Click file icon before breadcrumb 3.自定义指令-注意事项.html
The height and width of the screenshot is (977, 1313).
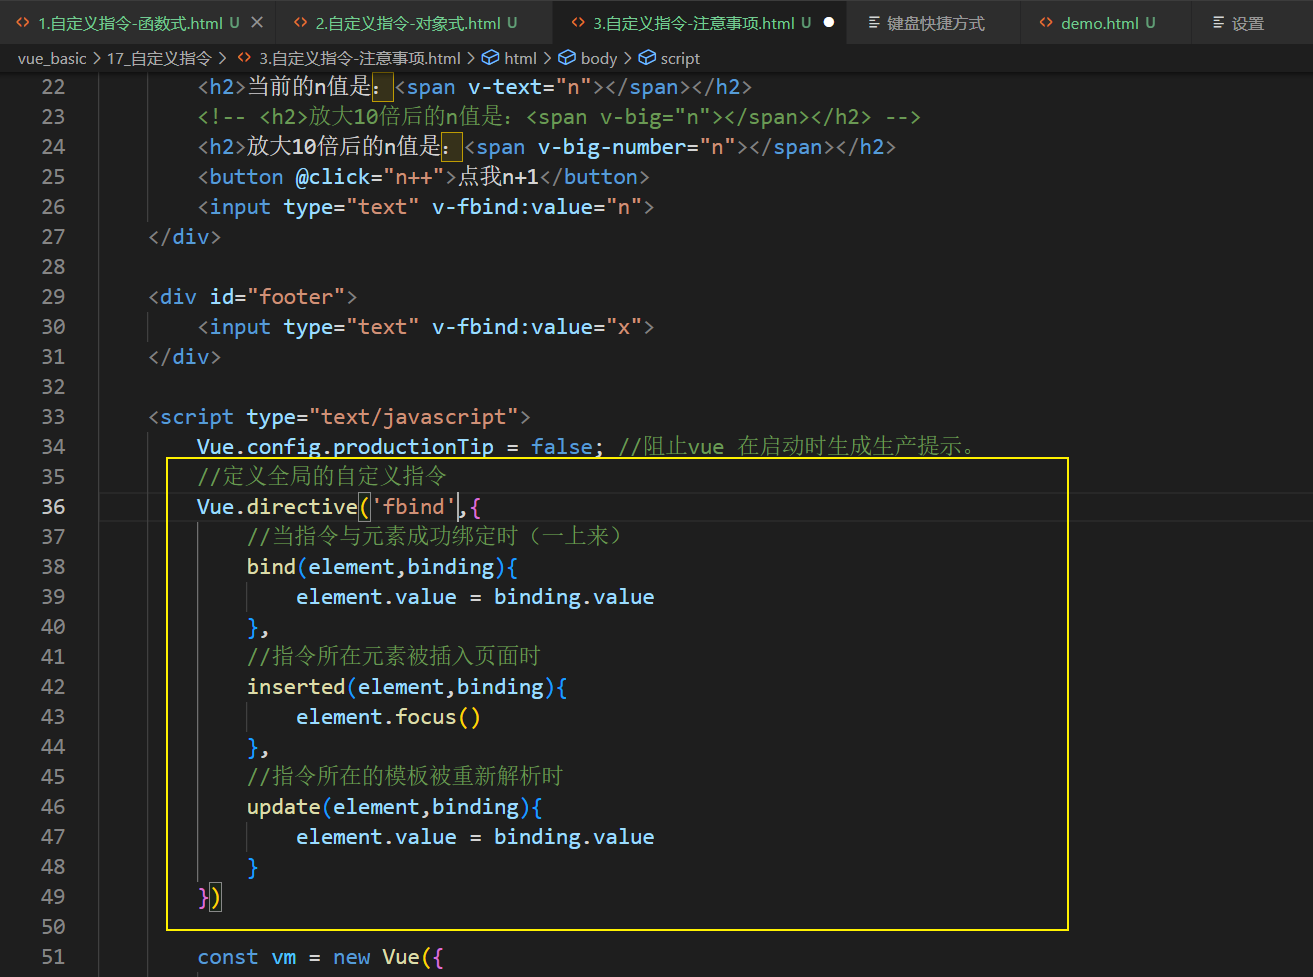pyautogui.click(x=244, y=58)
